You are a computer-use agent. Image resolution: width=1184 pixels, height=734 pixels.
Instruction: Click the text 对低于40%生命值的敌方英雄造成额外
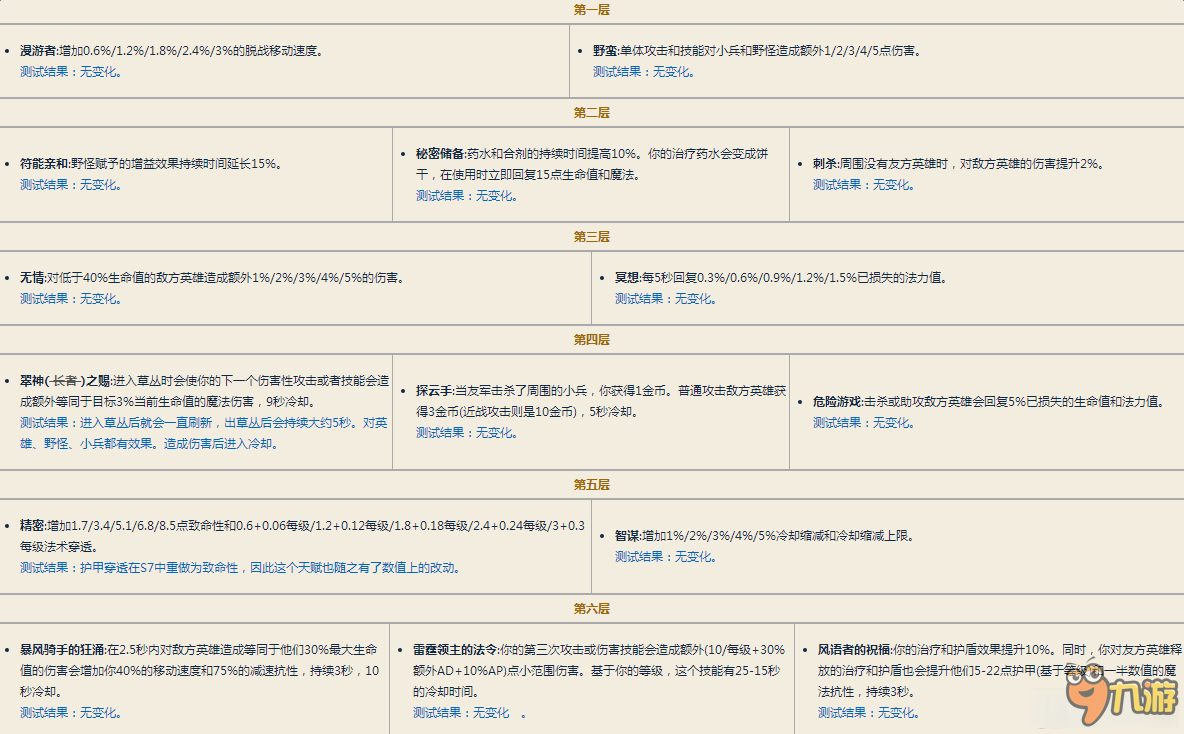coord(149,277)
